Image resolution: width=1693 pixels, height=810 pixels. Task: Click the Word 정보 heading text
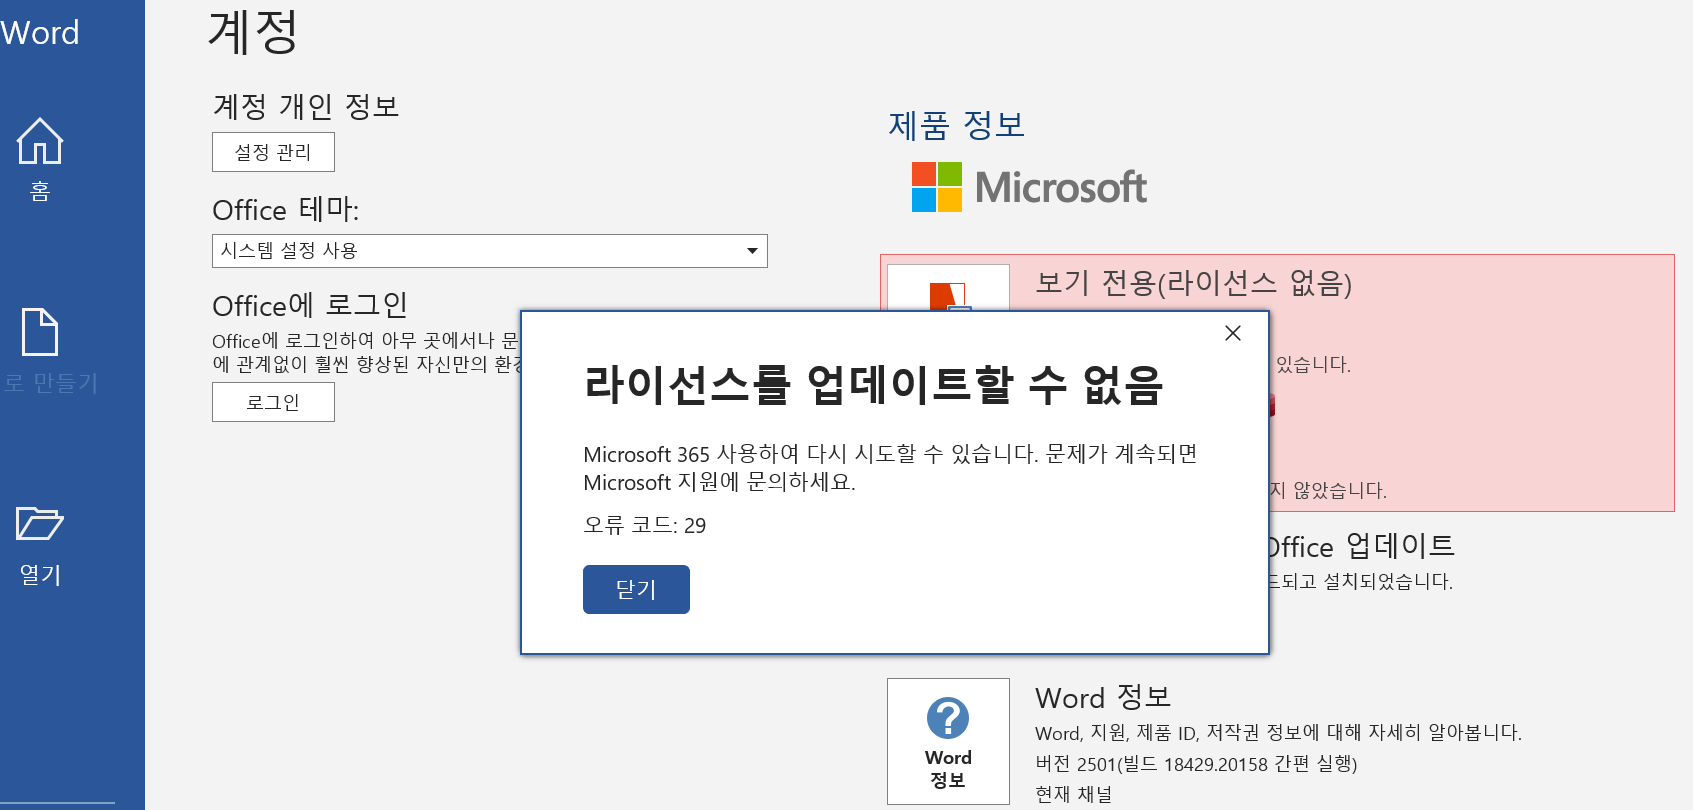1103,697
